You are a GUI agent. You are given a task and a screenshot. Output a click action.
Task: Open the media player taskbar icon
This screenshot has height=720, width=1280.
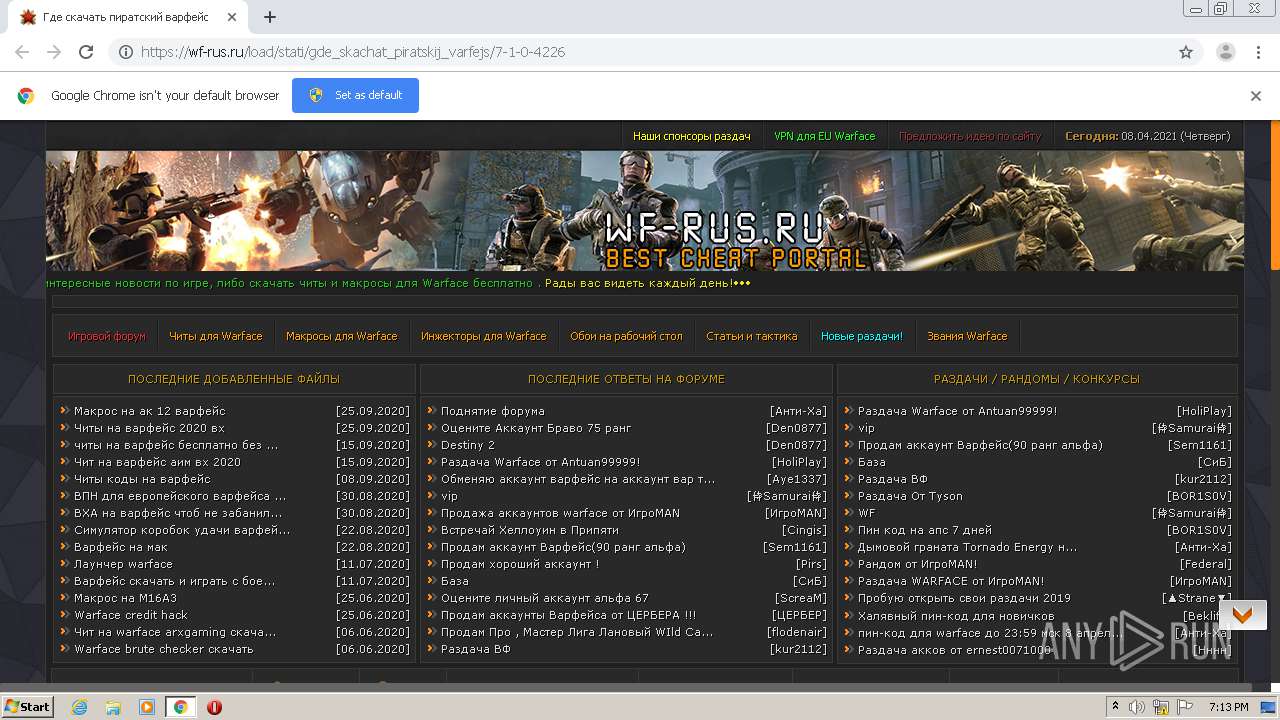(x=146, y=707)
